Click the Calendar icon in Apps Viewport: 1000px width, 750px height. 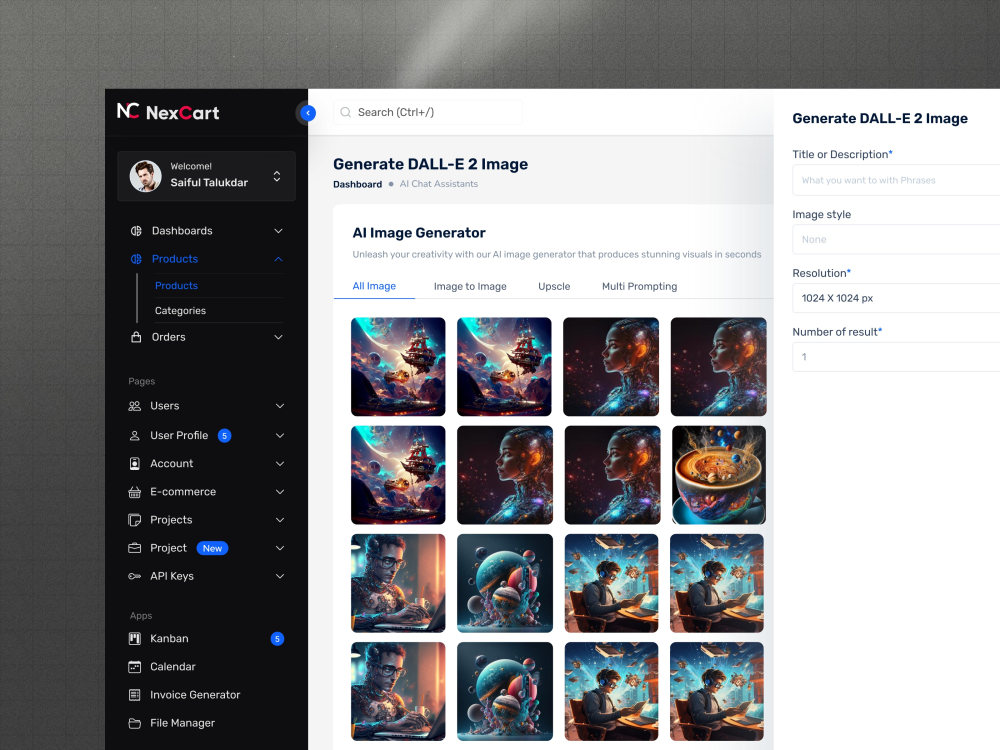pyautogui.click(x=135, y=666)
